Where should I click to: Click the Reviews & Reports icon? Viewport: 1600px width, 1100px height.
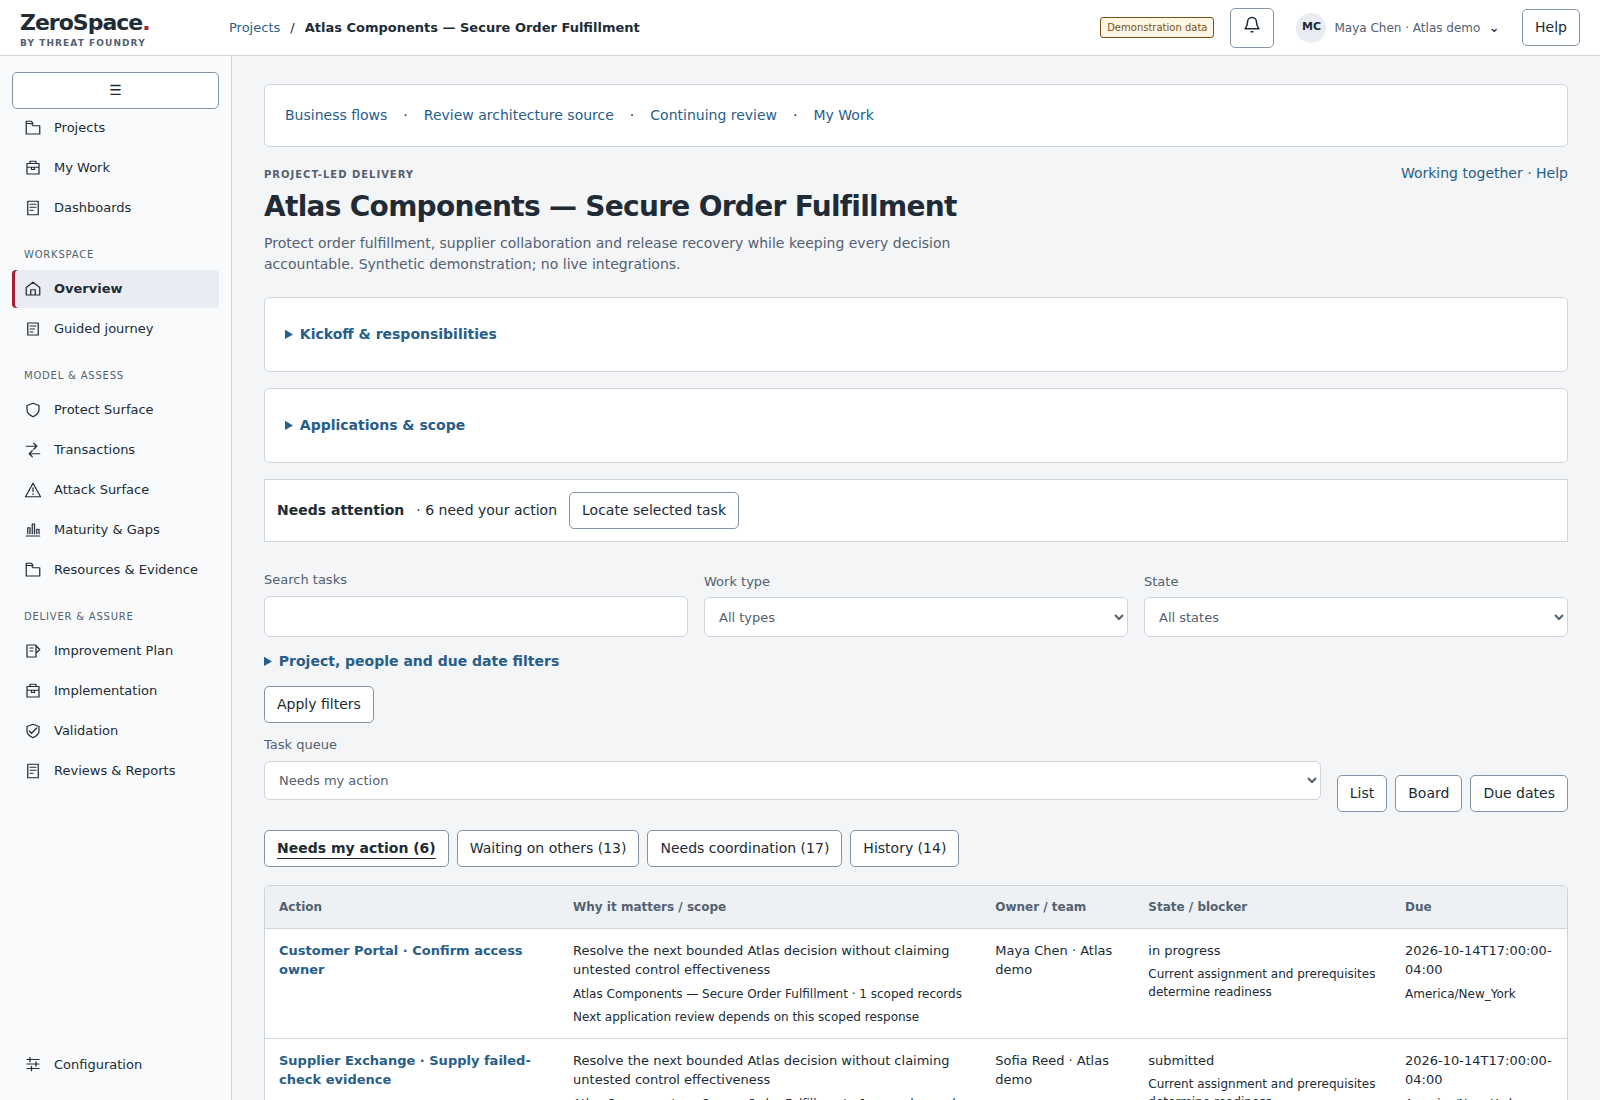[33, 771]
